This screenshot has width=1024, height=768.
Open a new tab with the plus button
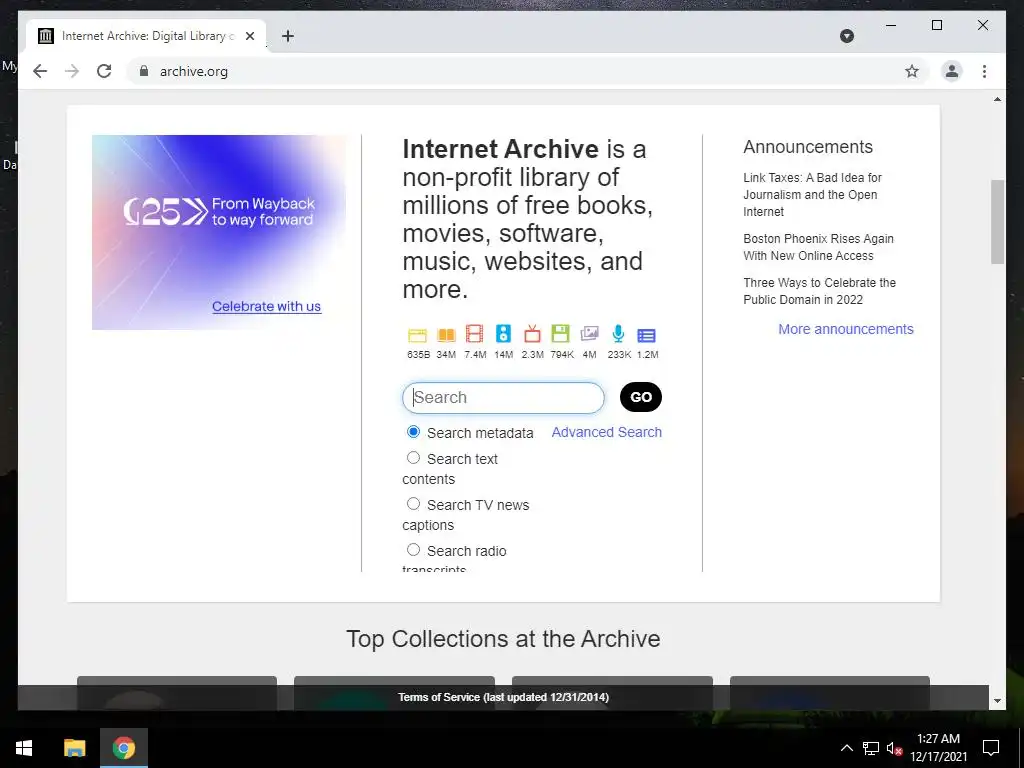[288, 36]
